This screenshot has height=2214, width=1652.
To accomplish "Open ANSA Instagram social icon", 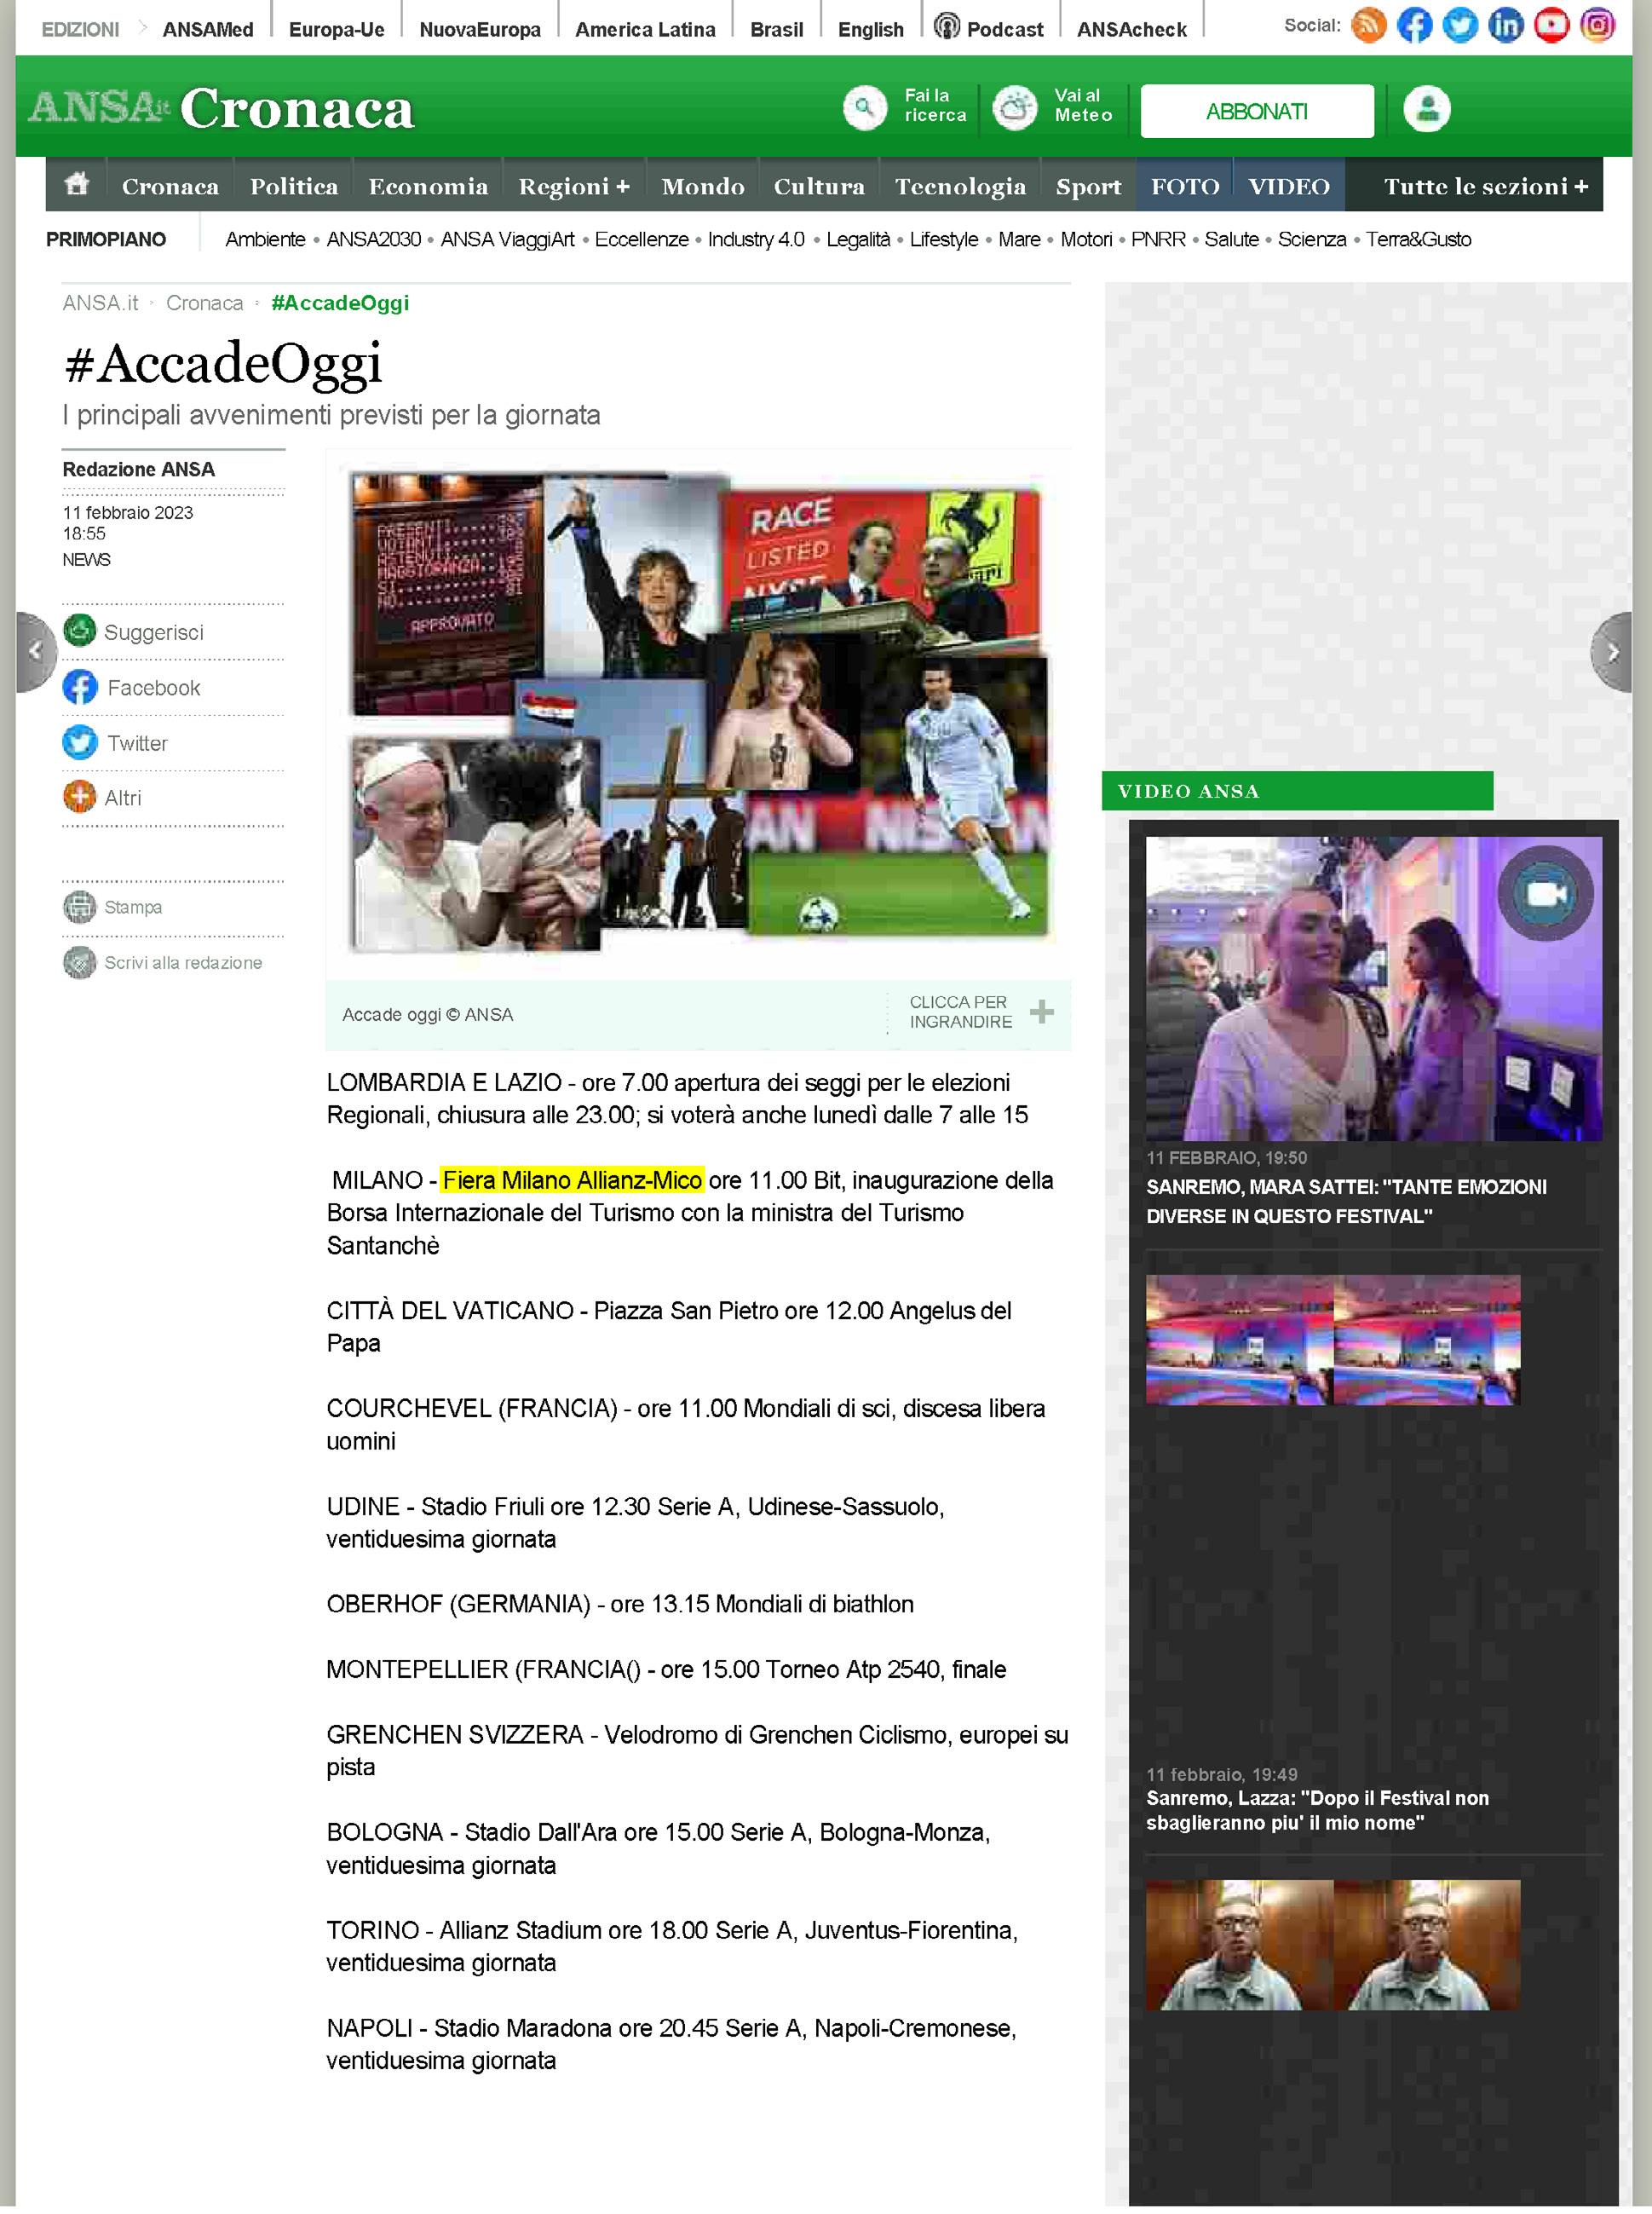I will tap(1597, 25).
